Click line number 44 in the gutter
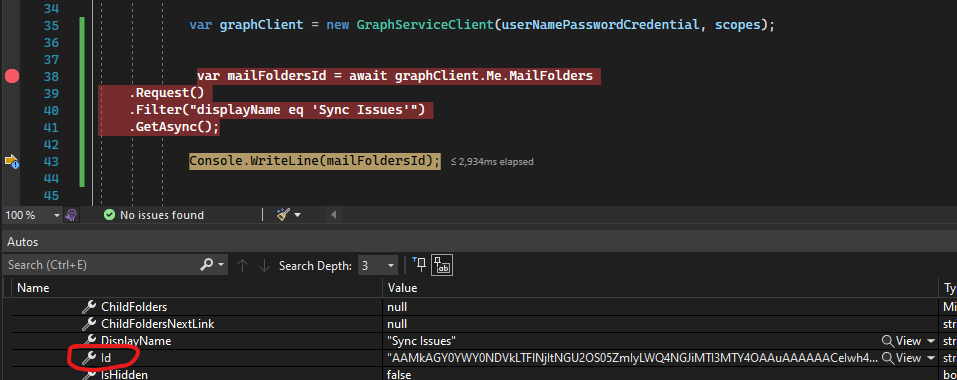The width and height of the screenshot is (957, 380). pyautogui.click(x=51, y=179)
